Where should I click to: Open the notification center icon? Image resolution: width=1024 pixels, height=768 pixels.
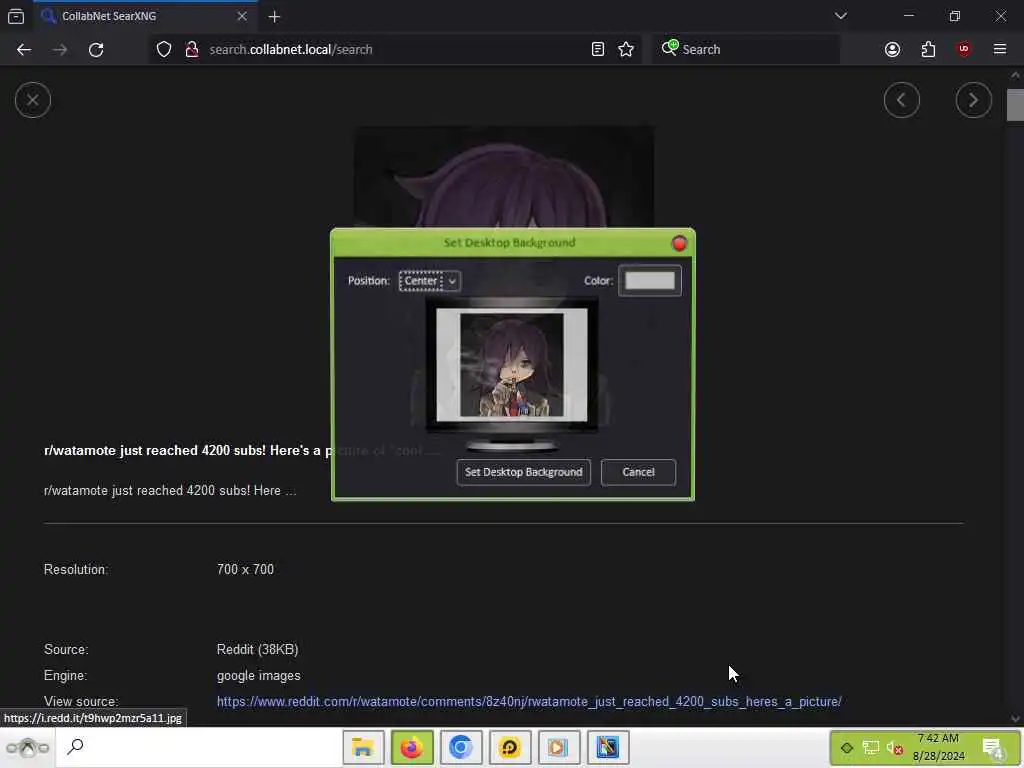[993, 748]
